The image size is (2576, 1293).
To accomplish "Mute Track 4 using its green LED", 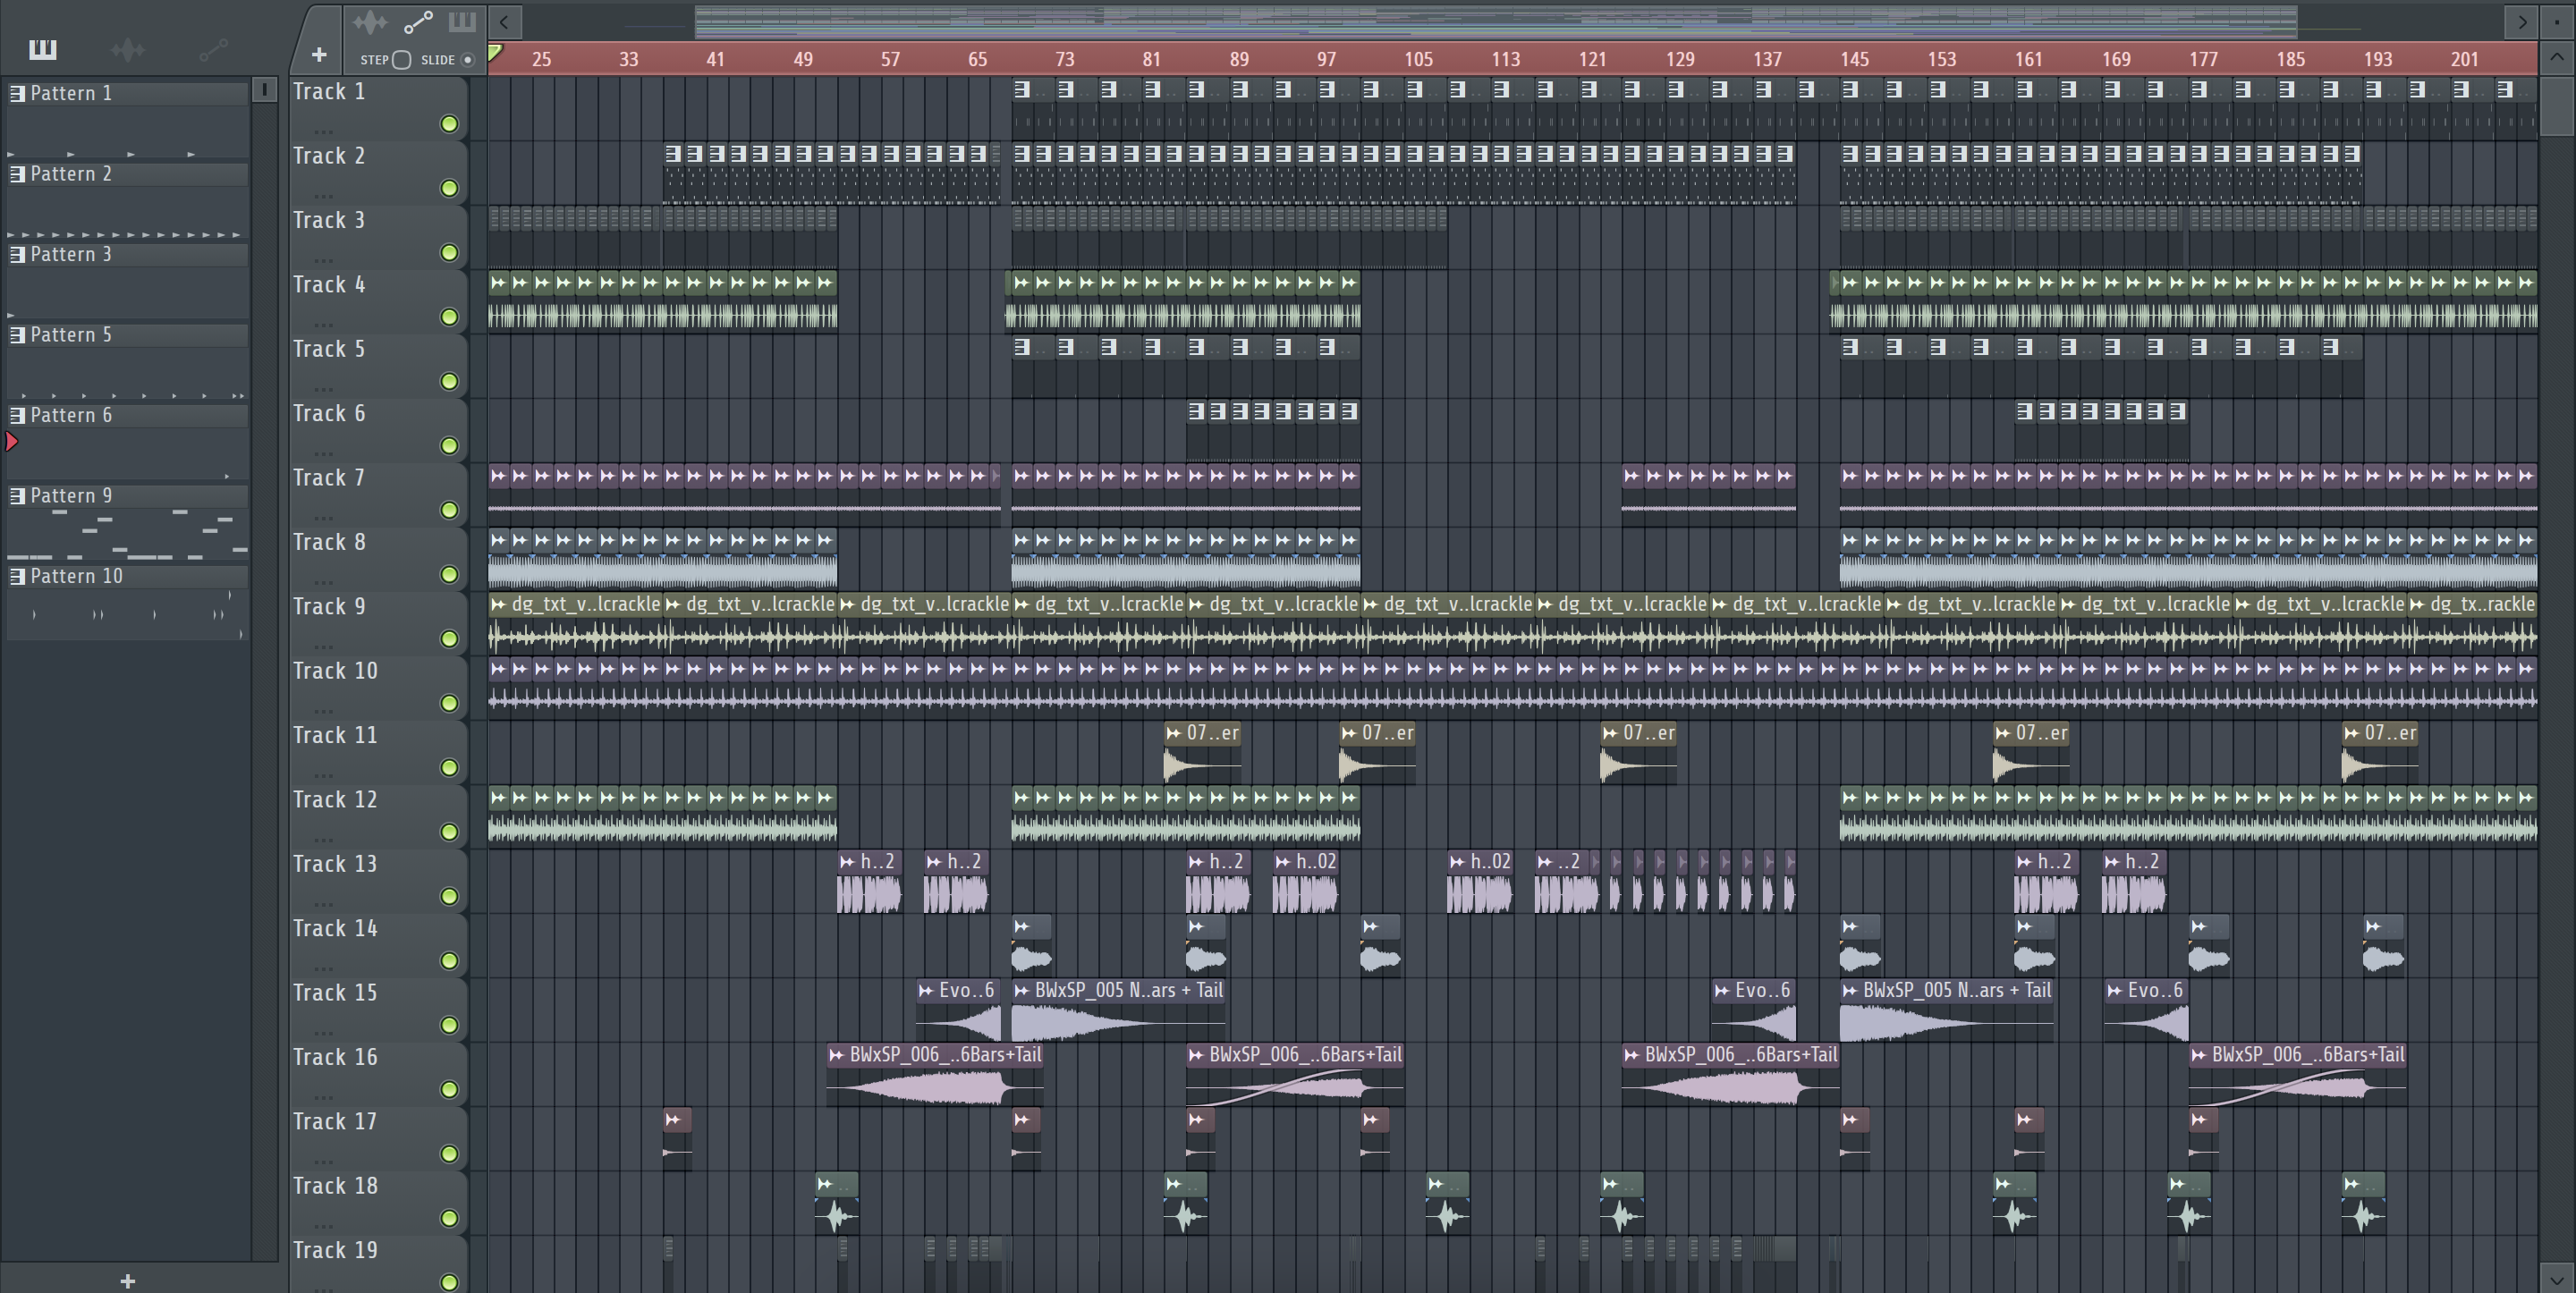I will pyautogui.click(x=449, y=317).
